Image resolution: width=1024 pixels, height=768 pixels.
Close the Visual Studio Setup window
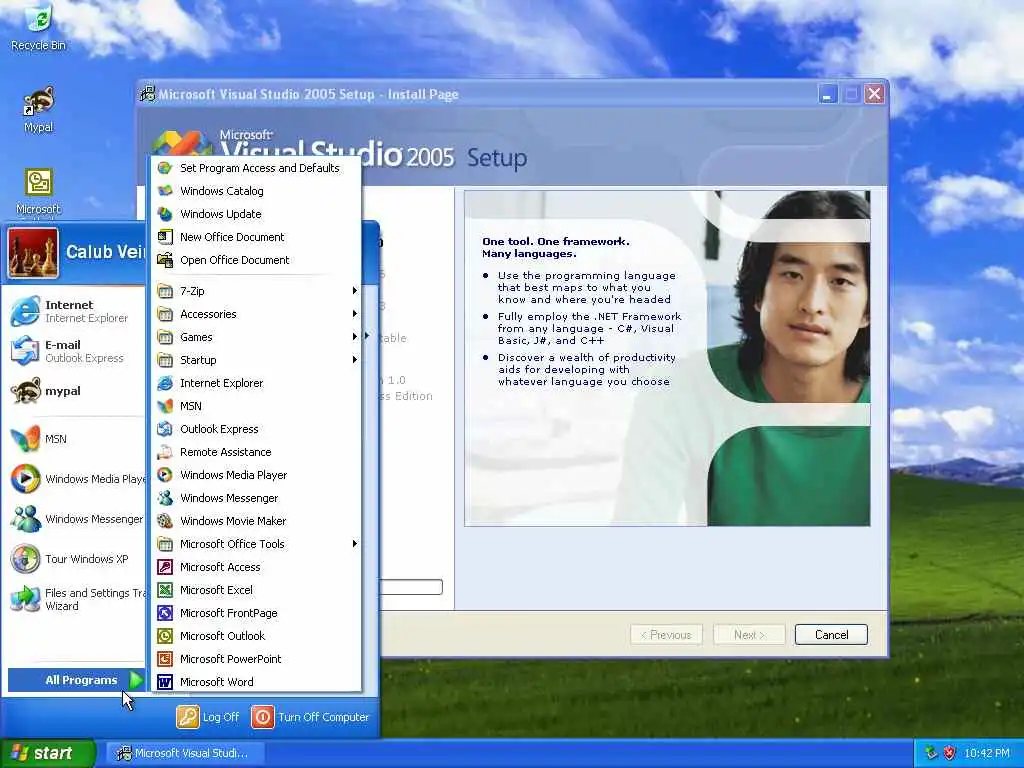(874, 94)
